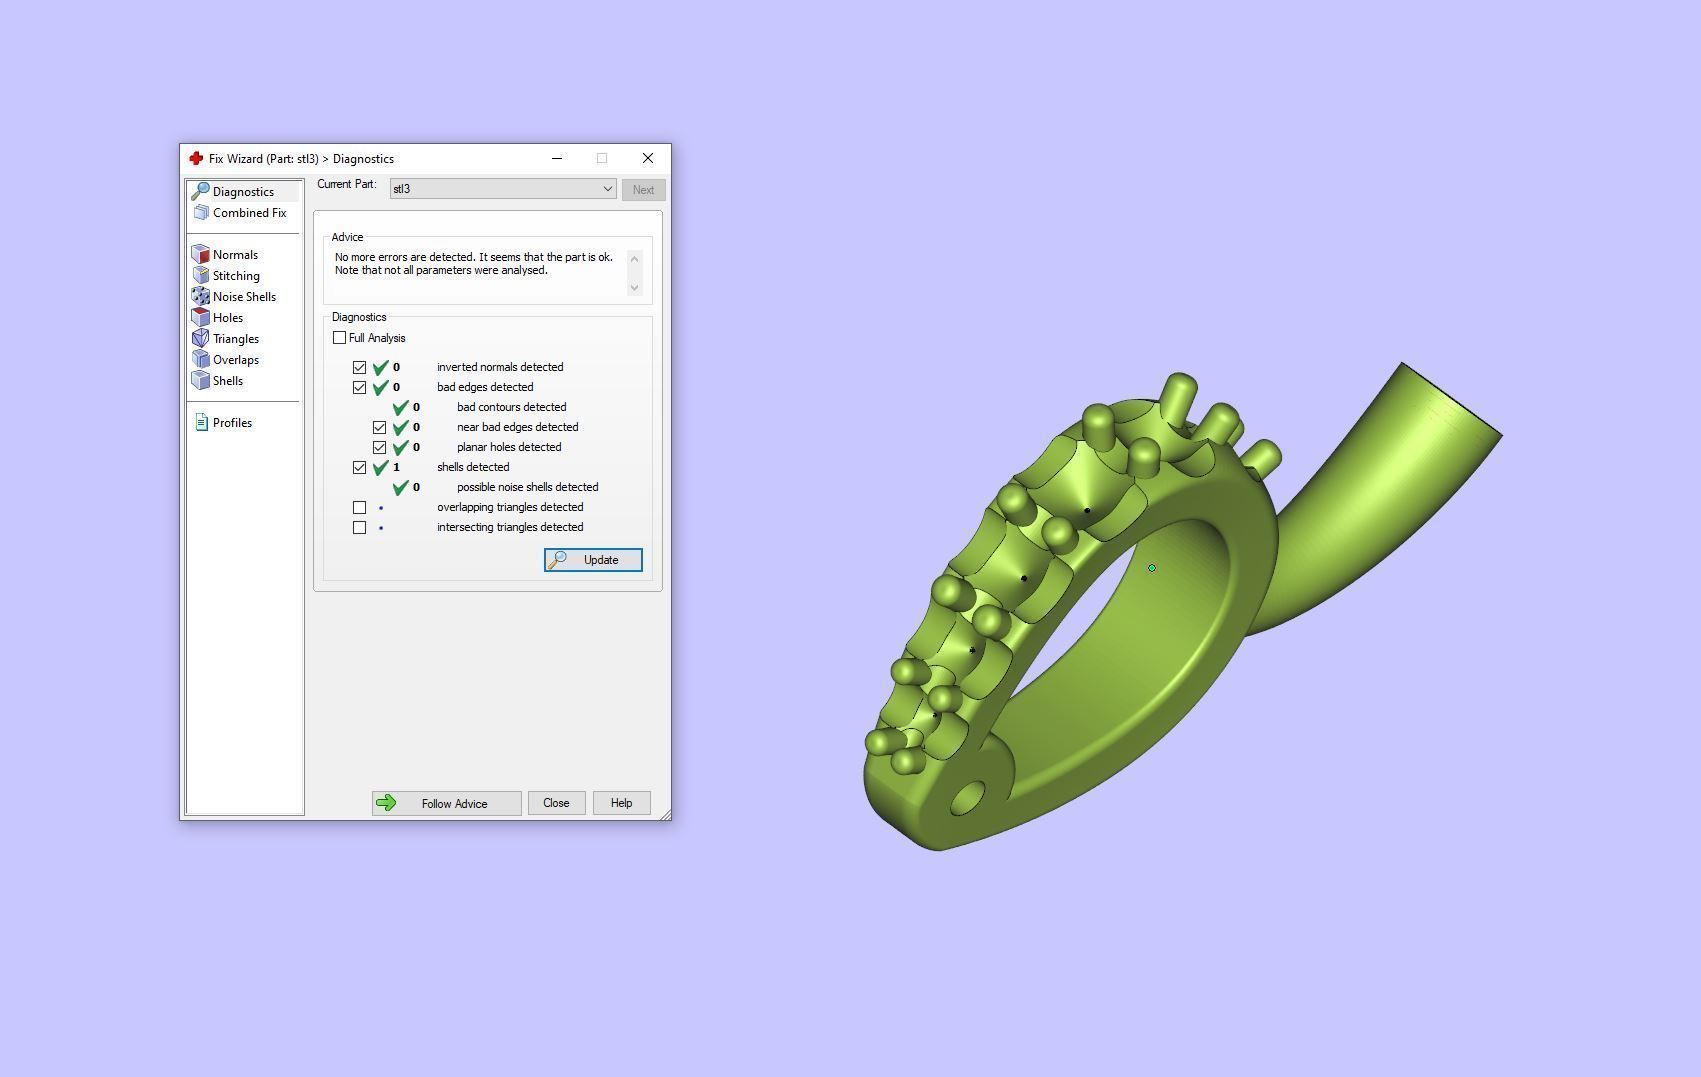This screenshot has height=1077, width=1701.
Task: Uncheck shells detected checkbox
Action: tap(360, 467)
